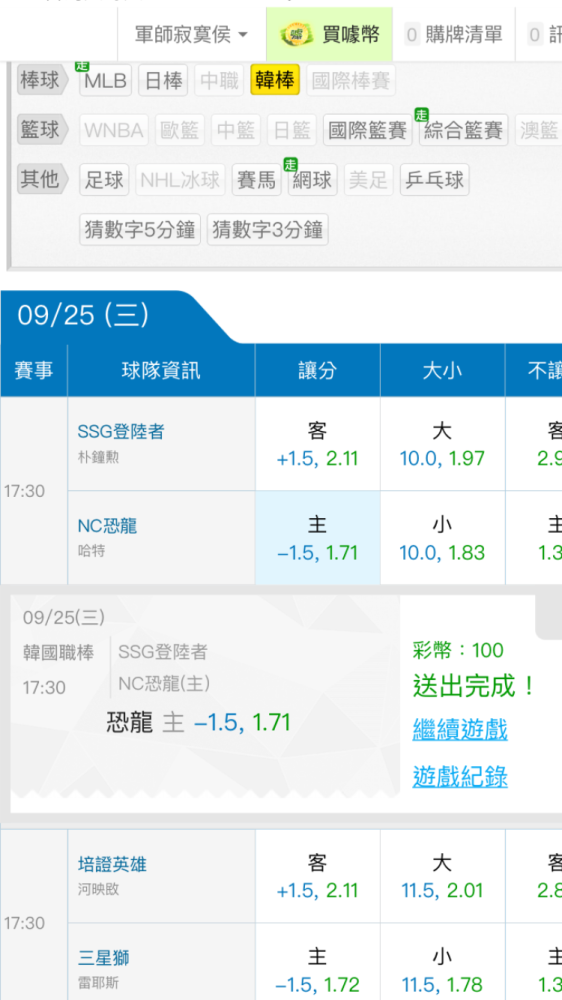562x1000 pixels.
Task: Click pitcher name 哈特
Action: coord(91,552)
